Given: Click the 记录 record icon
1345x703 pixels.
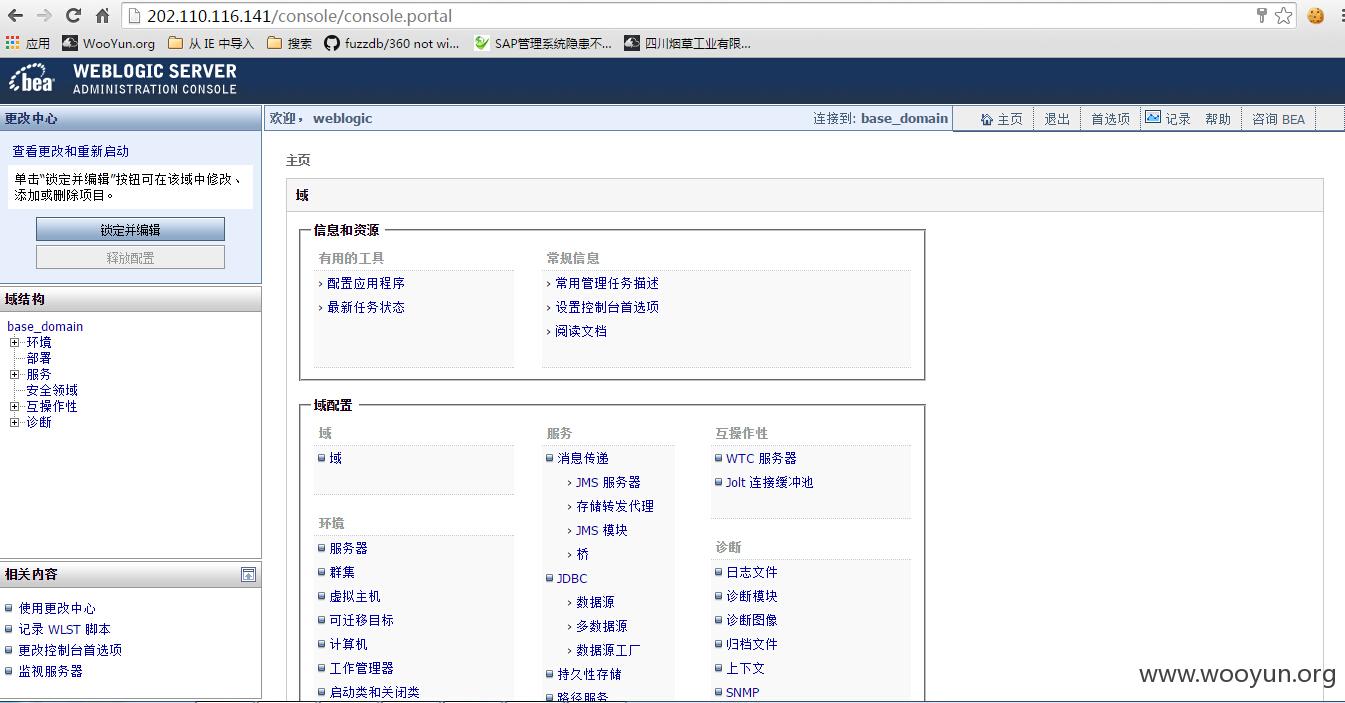Looking at the screenshot, I should click(x=1153, y=117).
